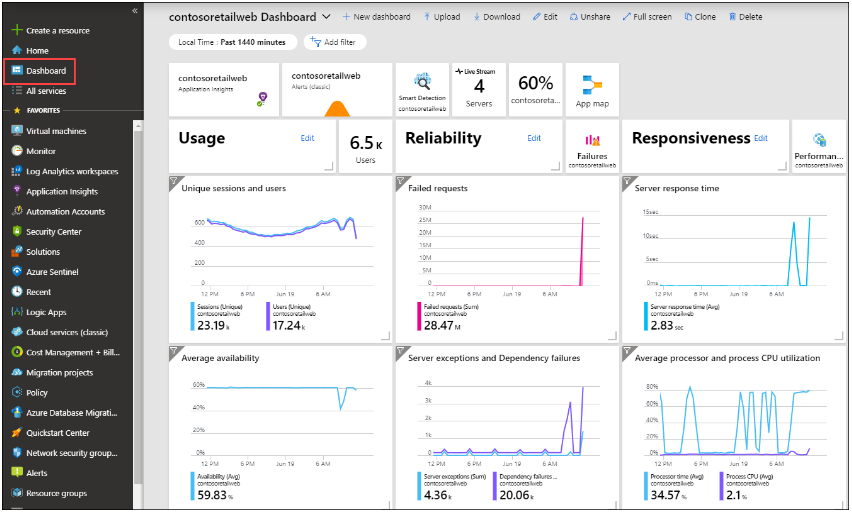Viewport: 852px width, 513px height.
Task: Open the Smart Detection tile
Action: (x=422, y=90)
